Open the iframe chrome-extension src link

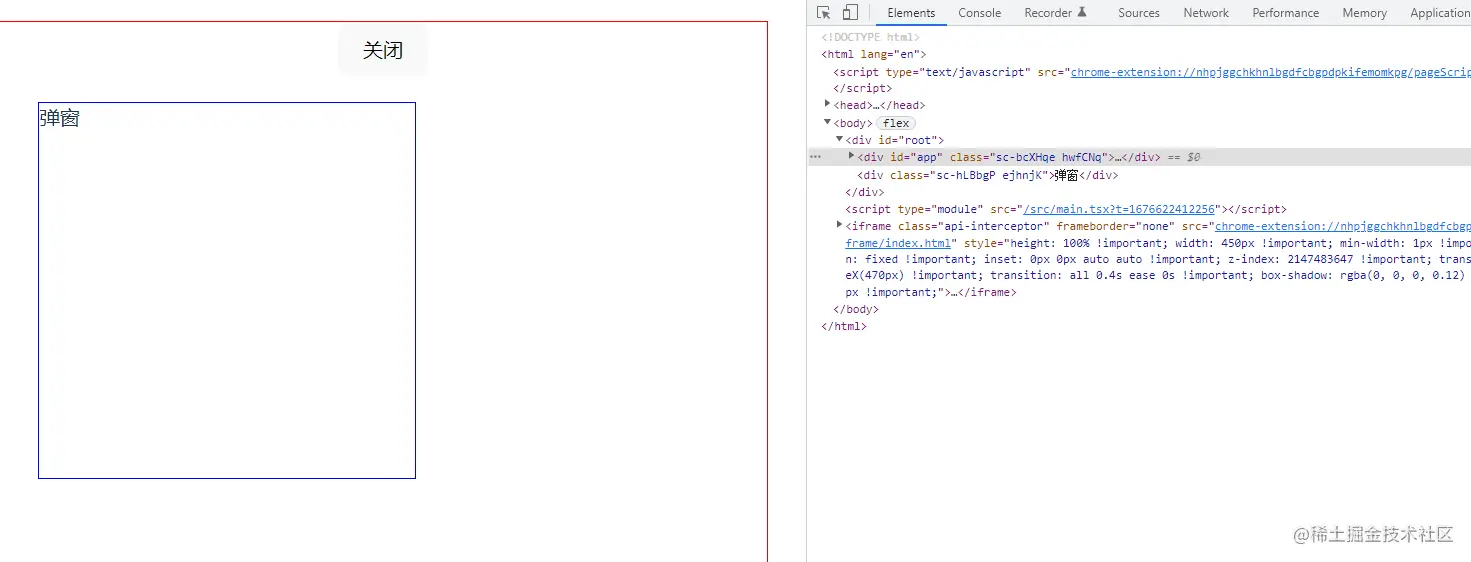click(x=1343, y=226)
